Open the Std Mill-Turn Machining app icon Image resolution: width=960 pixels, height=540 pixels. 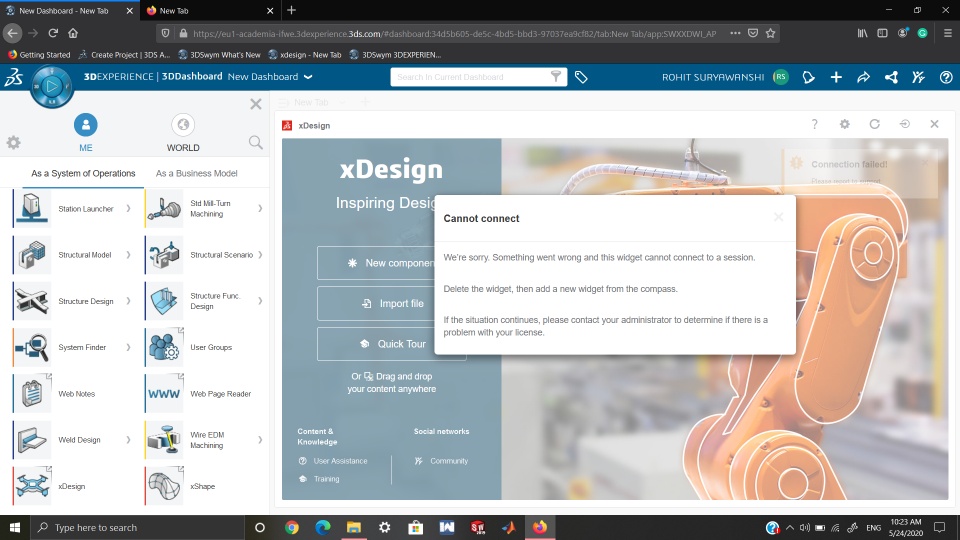tap(164, 209)
